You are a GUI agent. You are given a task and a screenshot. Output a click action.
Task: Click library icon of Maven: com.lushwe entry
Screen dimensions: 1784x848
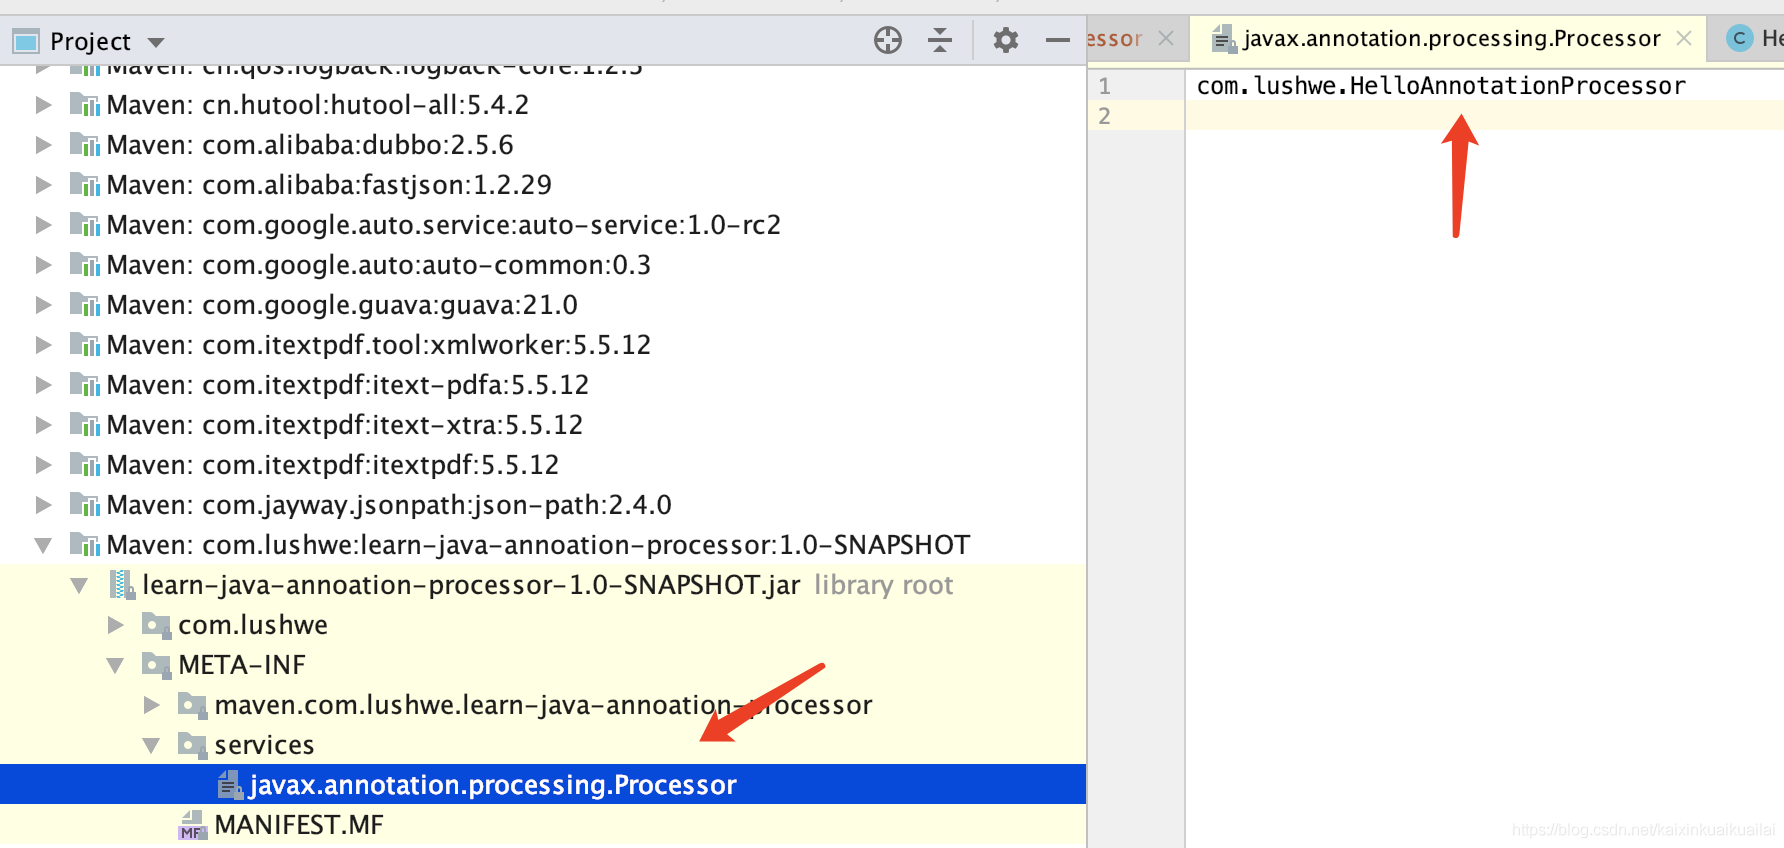pos(85,545)
